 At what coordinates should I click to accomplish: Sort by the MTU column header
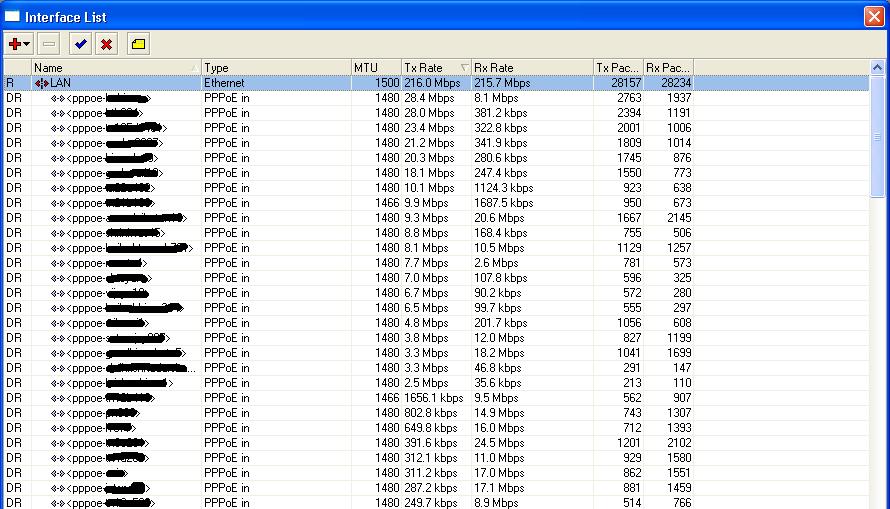376,68
